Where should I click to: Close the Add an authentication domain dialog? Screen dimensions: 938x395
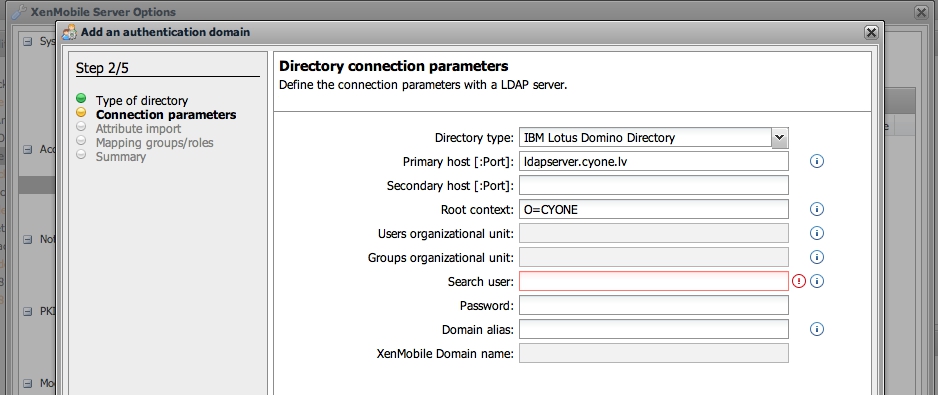[x=871, y=32]
